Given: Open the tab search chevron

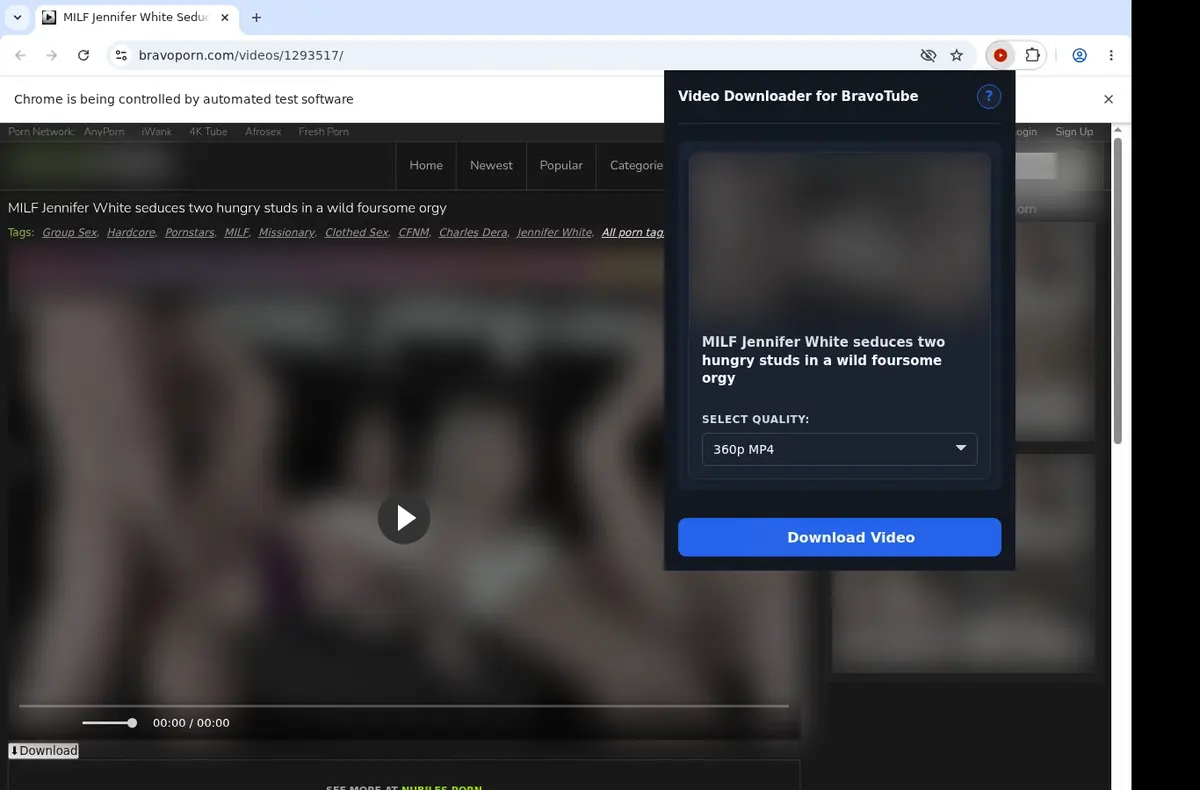Looking at the screenshot, I should pos(17,17).
